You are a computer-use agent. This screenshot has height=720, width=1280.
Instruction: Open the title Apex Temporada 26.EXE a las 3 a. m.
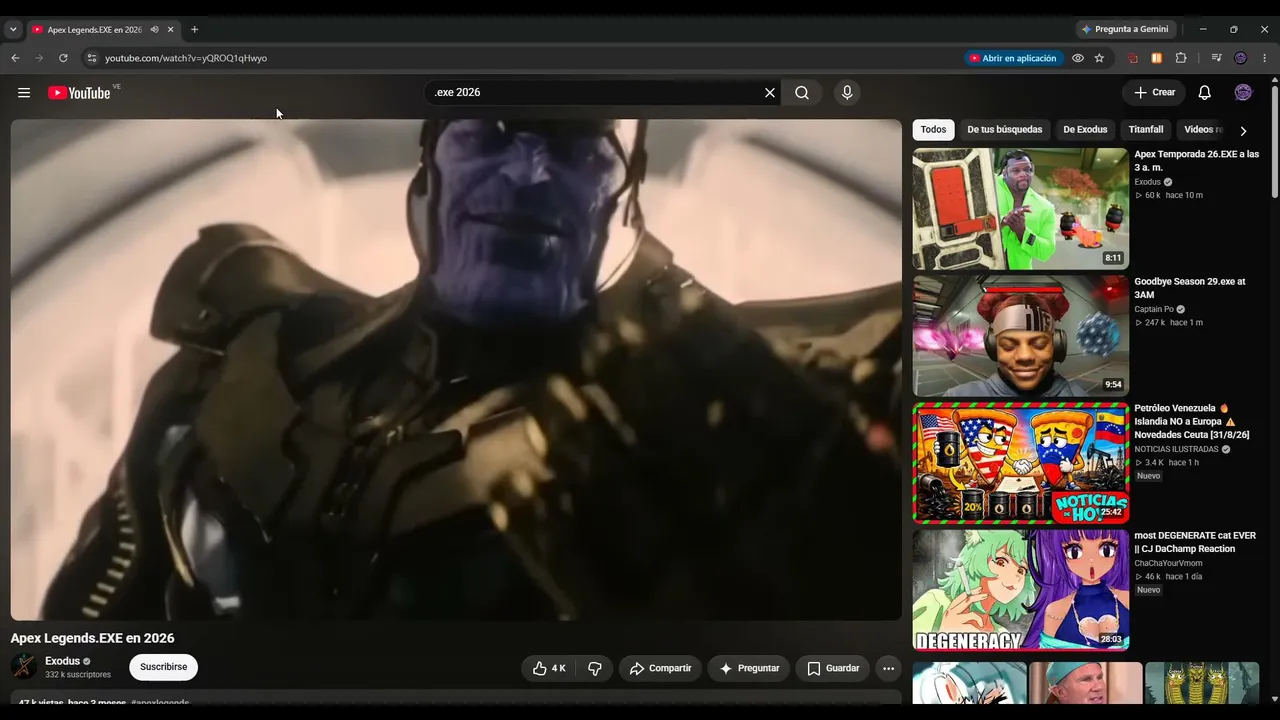1196,161
